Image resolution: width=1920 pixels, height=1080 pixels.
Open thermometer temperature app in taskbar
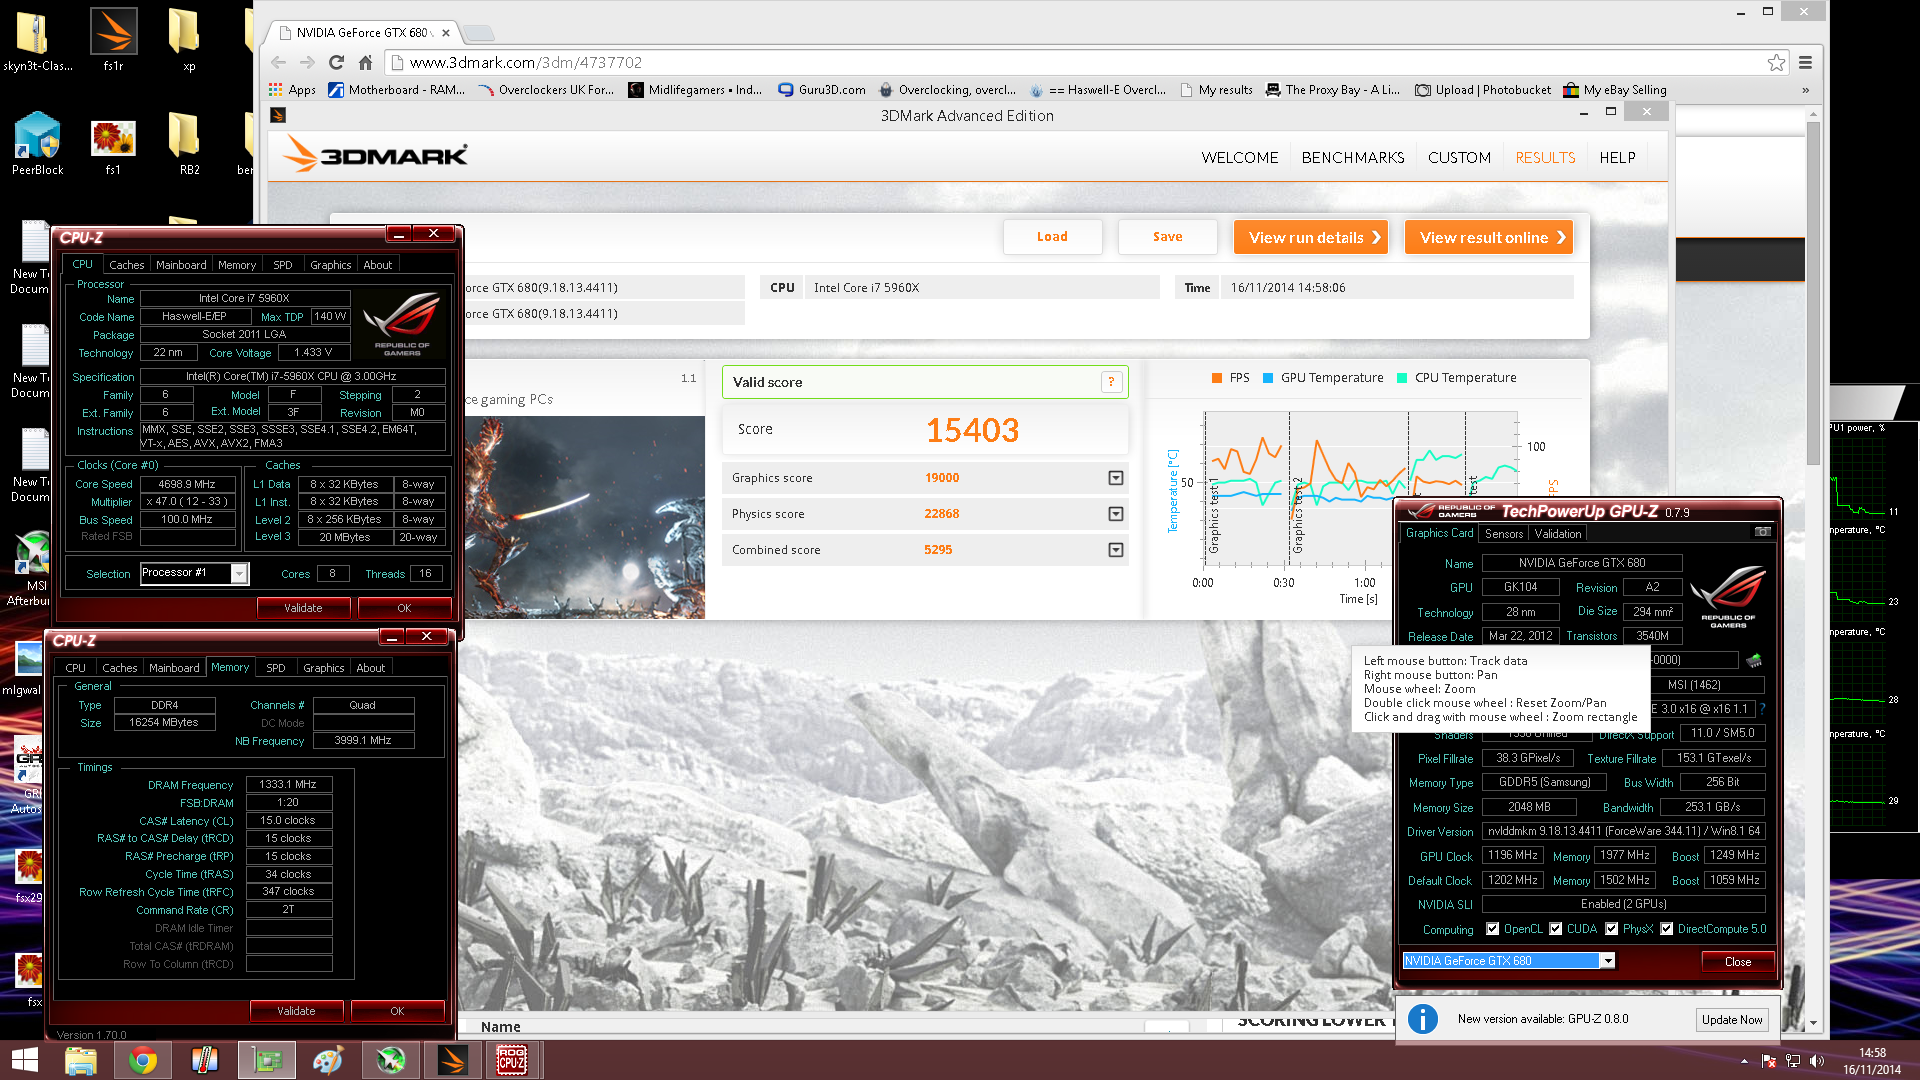[204, 1060]
